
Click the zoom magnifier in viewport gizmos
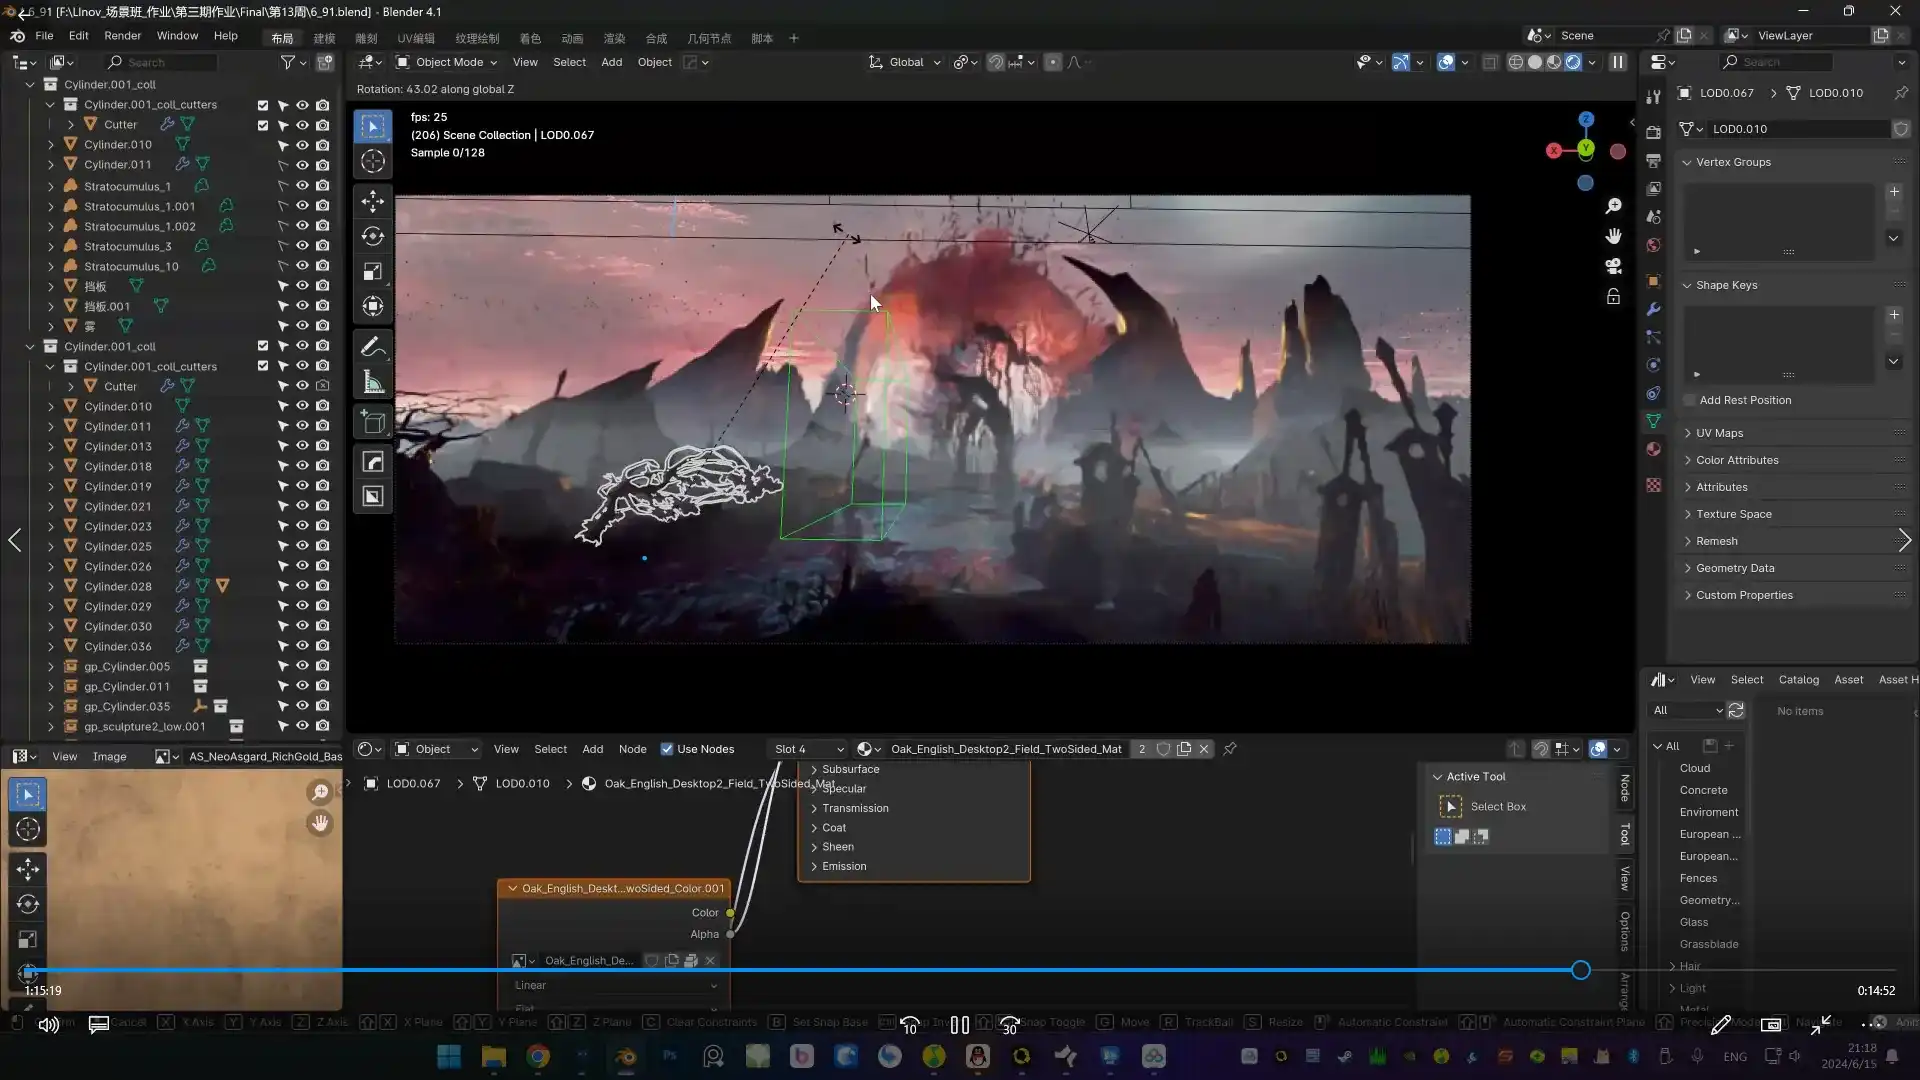(x=1613, y=206)
